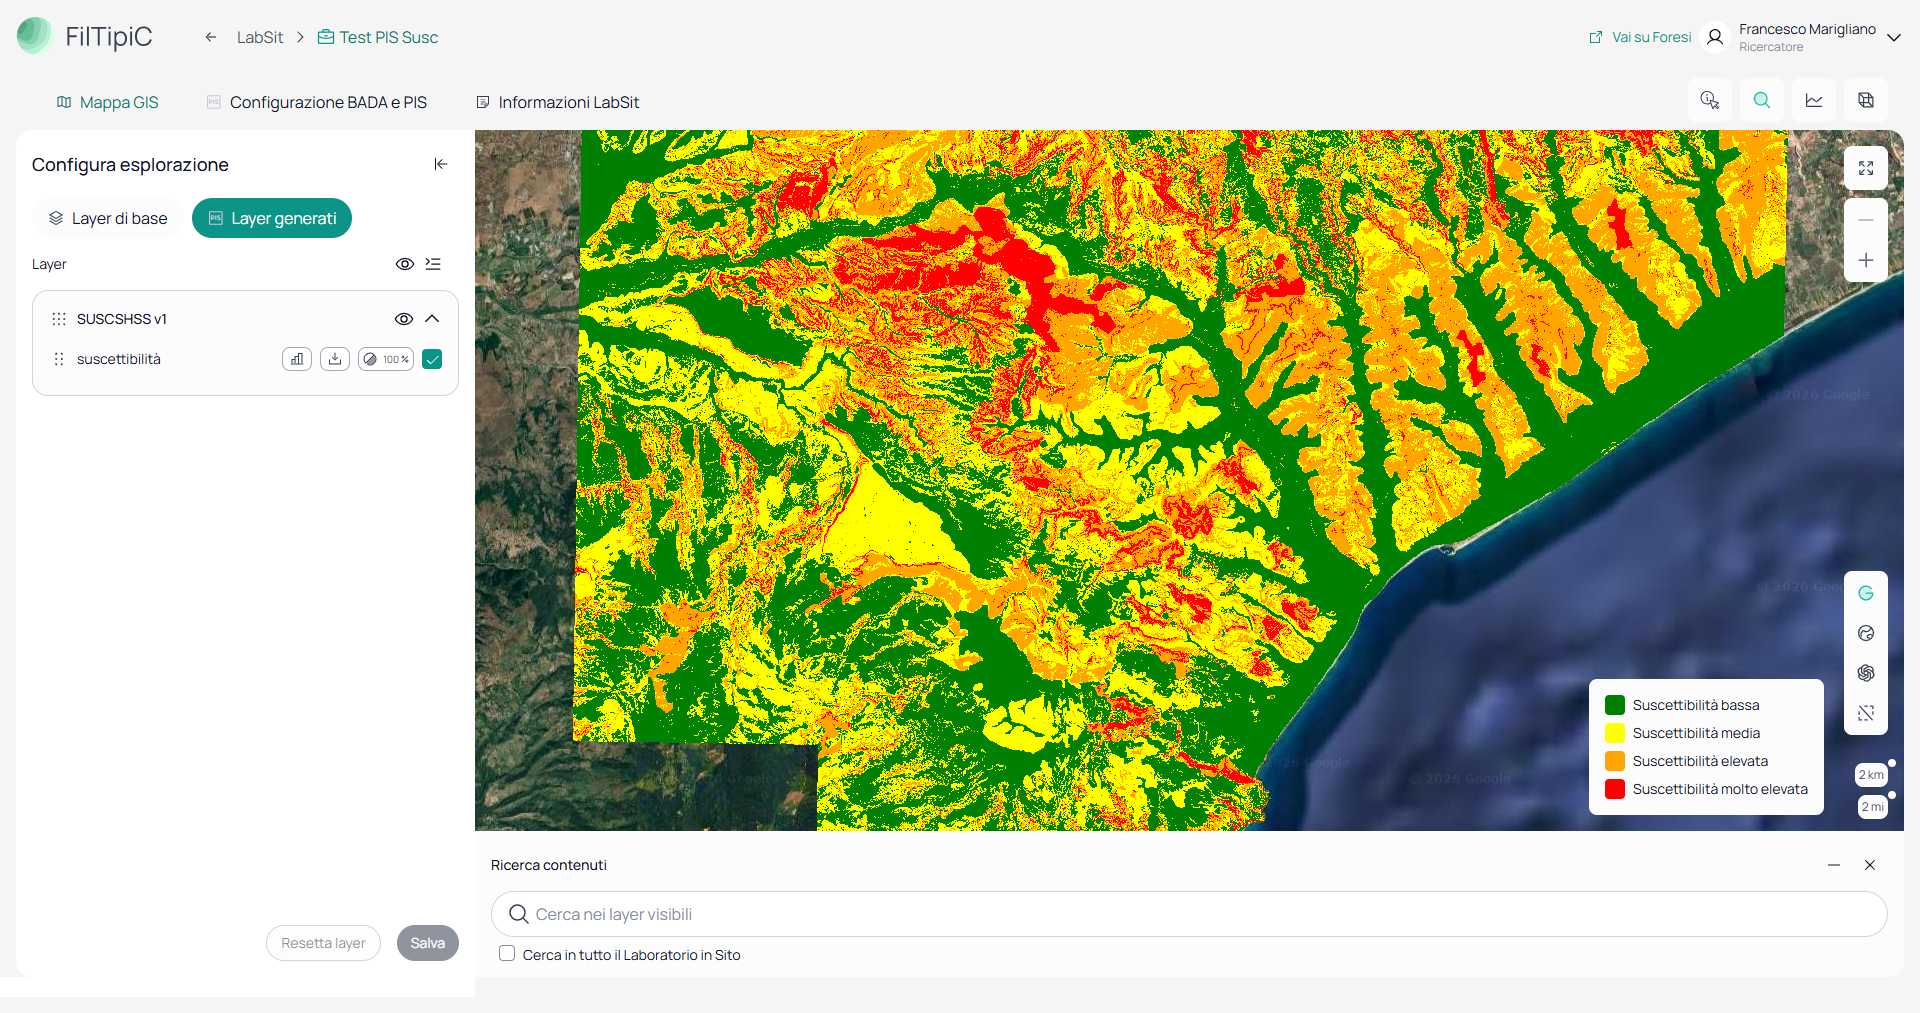The height and width of the screenshot is (1013, 1920).
Task: Enter fullscreen map mode
Action: pyautogui.click(x=1866, y=168)
